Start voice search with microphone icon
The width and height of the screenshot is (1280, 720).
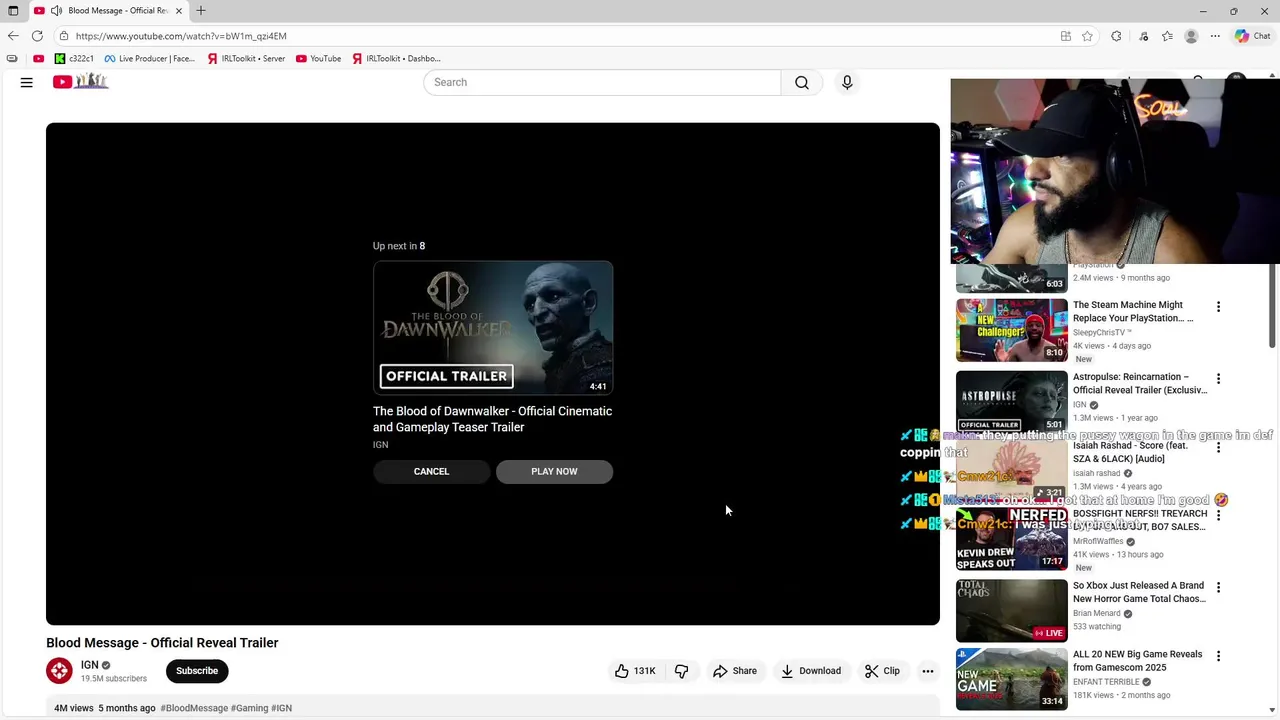tap(847, 82)
